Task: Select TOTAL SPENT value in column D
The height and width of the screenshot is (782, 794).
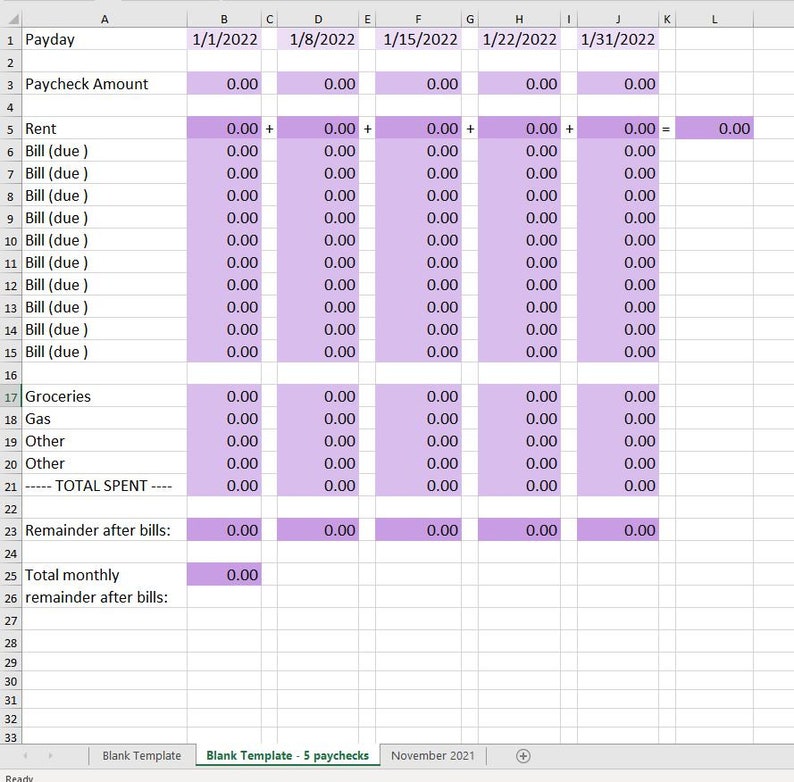Action: pos(318,485)
